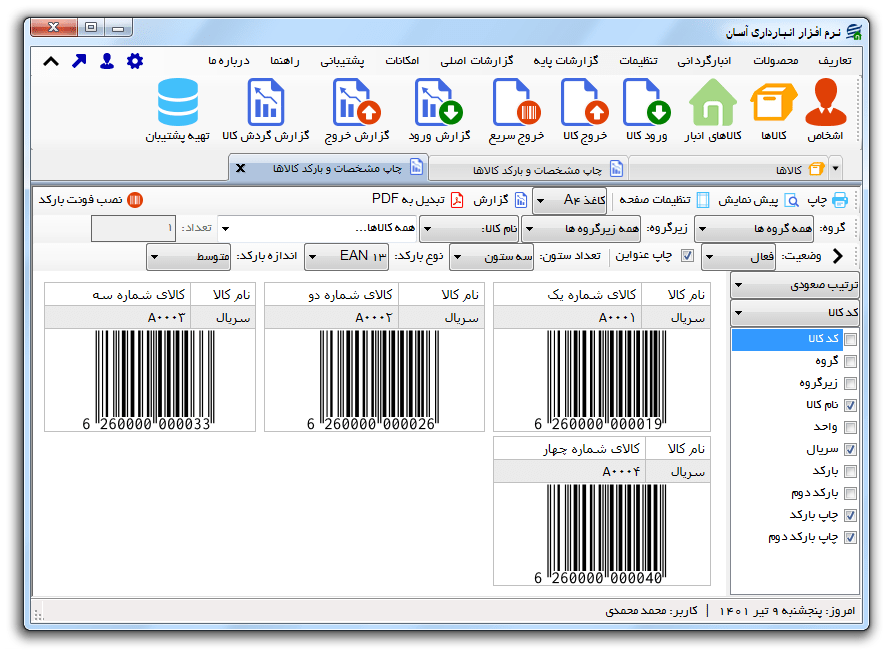Click the گزارش button label
Screen dimensions: 888x656
(491, 200)
